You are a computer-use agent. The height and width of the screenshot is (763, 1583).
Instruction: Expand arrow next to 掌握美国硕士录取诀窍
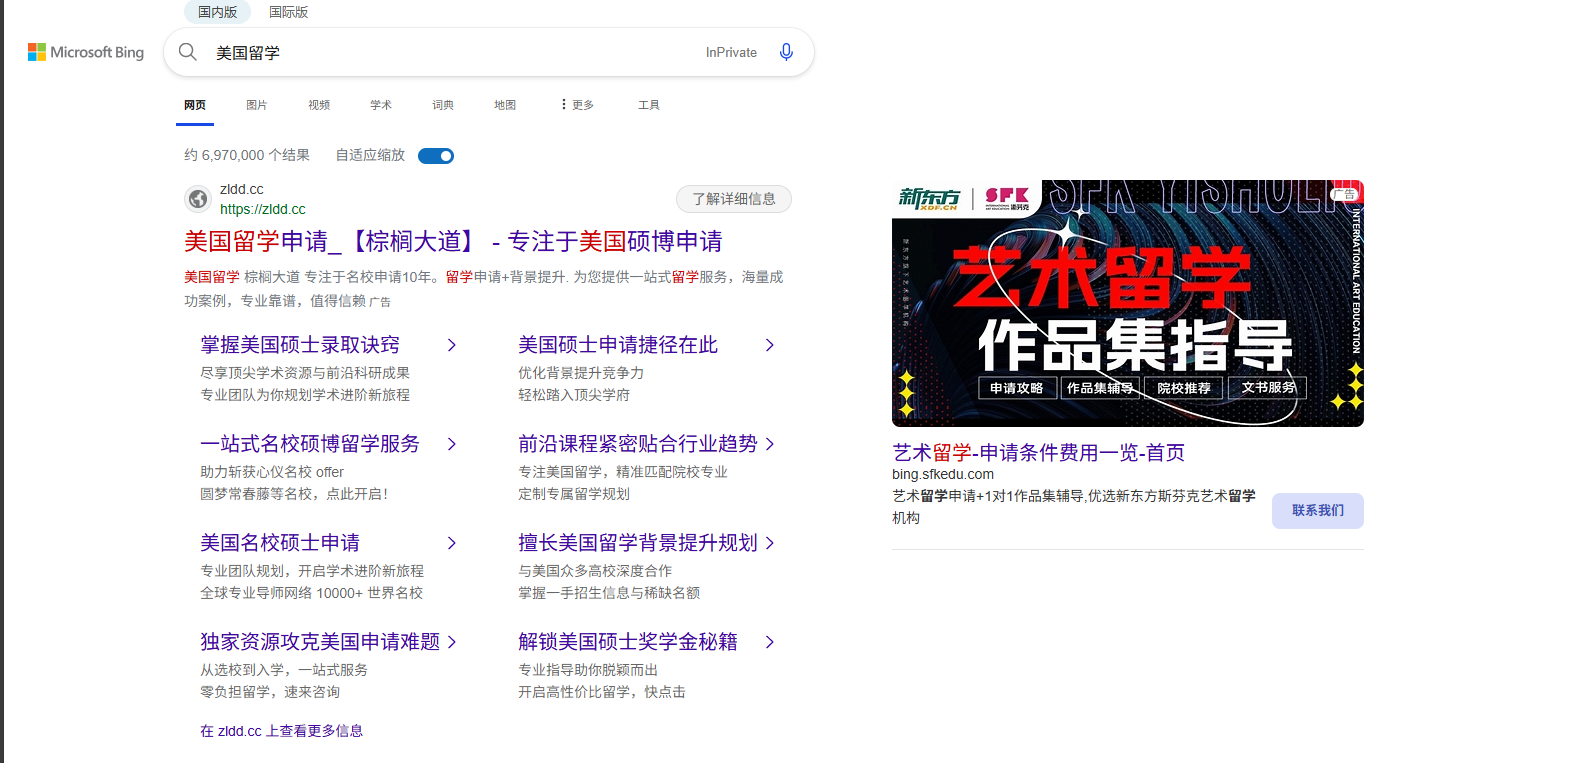point(452,345)
